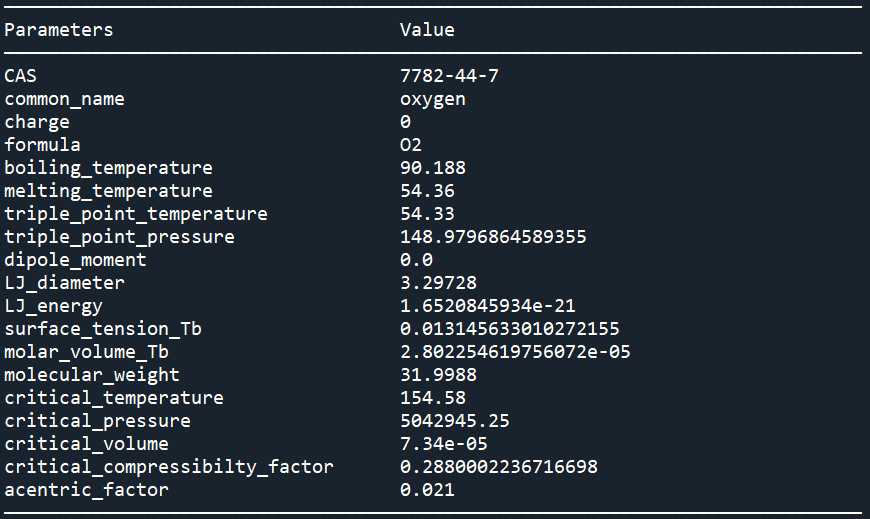
Task: Select the oxygen value text
Action: click(432, 100)
